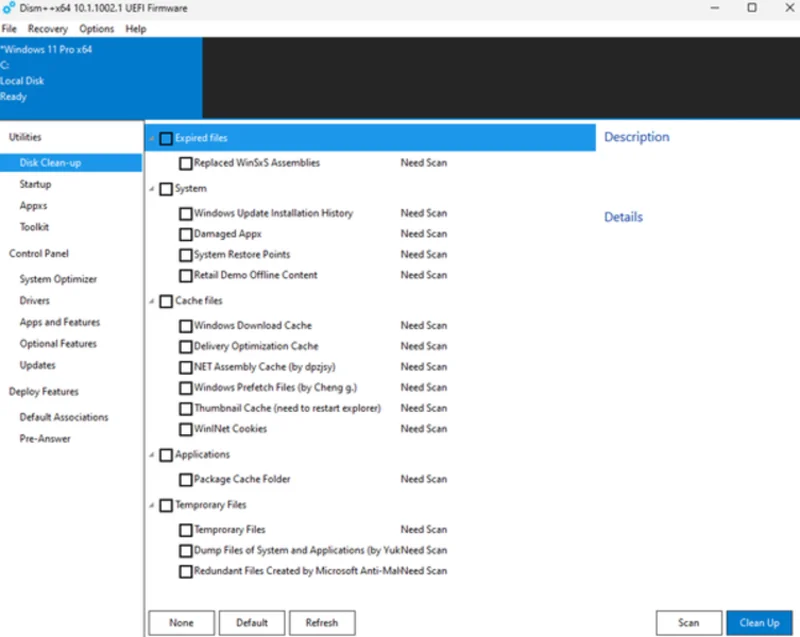Click the Clean Up button
The height and width of the screenshot is (637, 800).
[x=759, y=623]
